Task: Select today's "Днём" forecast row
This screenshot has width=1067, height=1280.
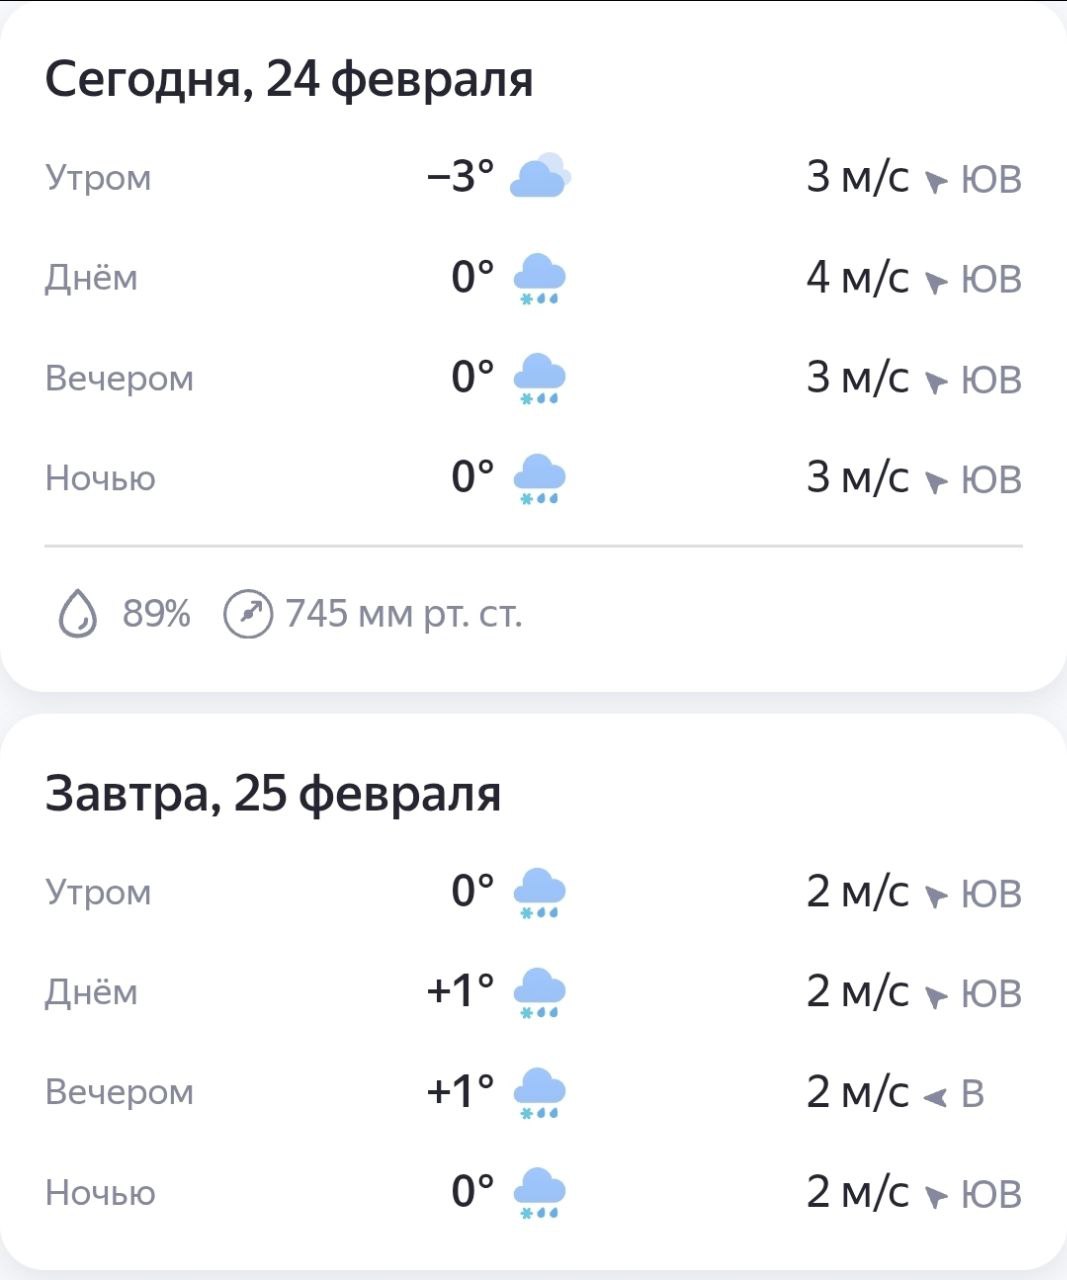Action: tap(91, 278)
